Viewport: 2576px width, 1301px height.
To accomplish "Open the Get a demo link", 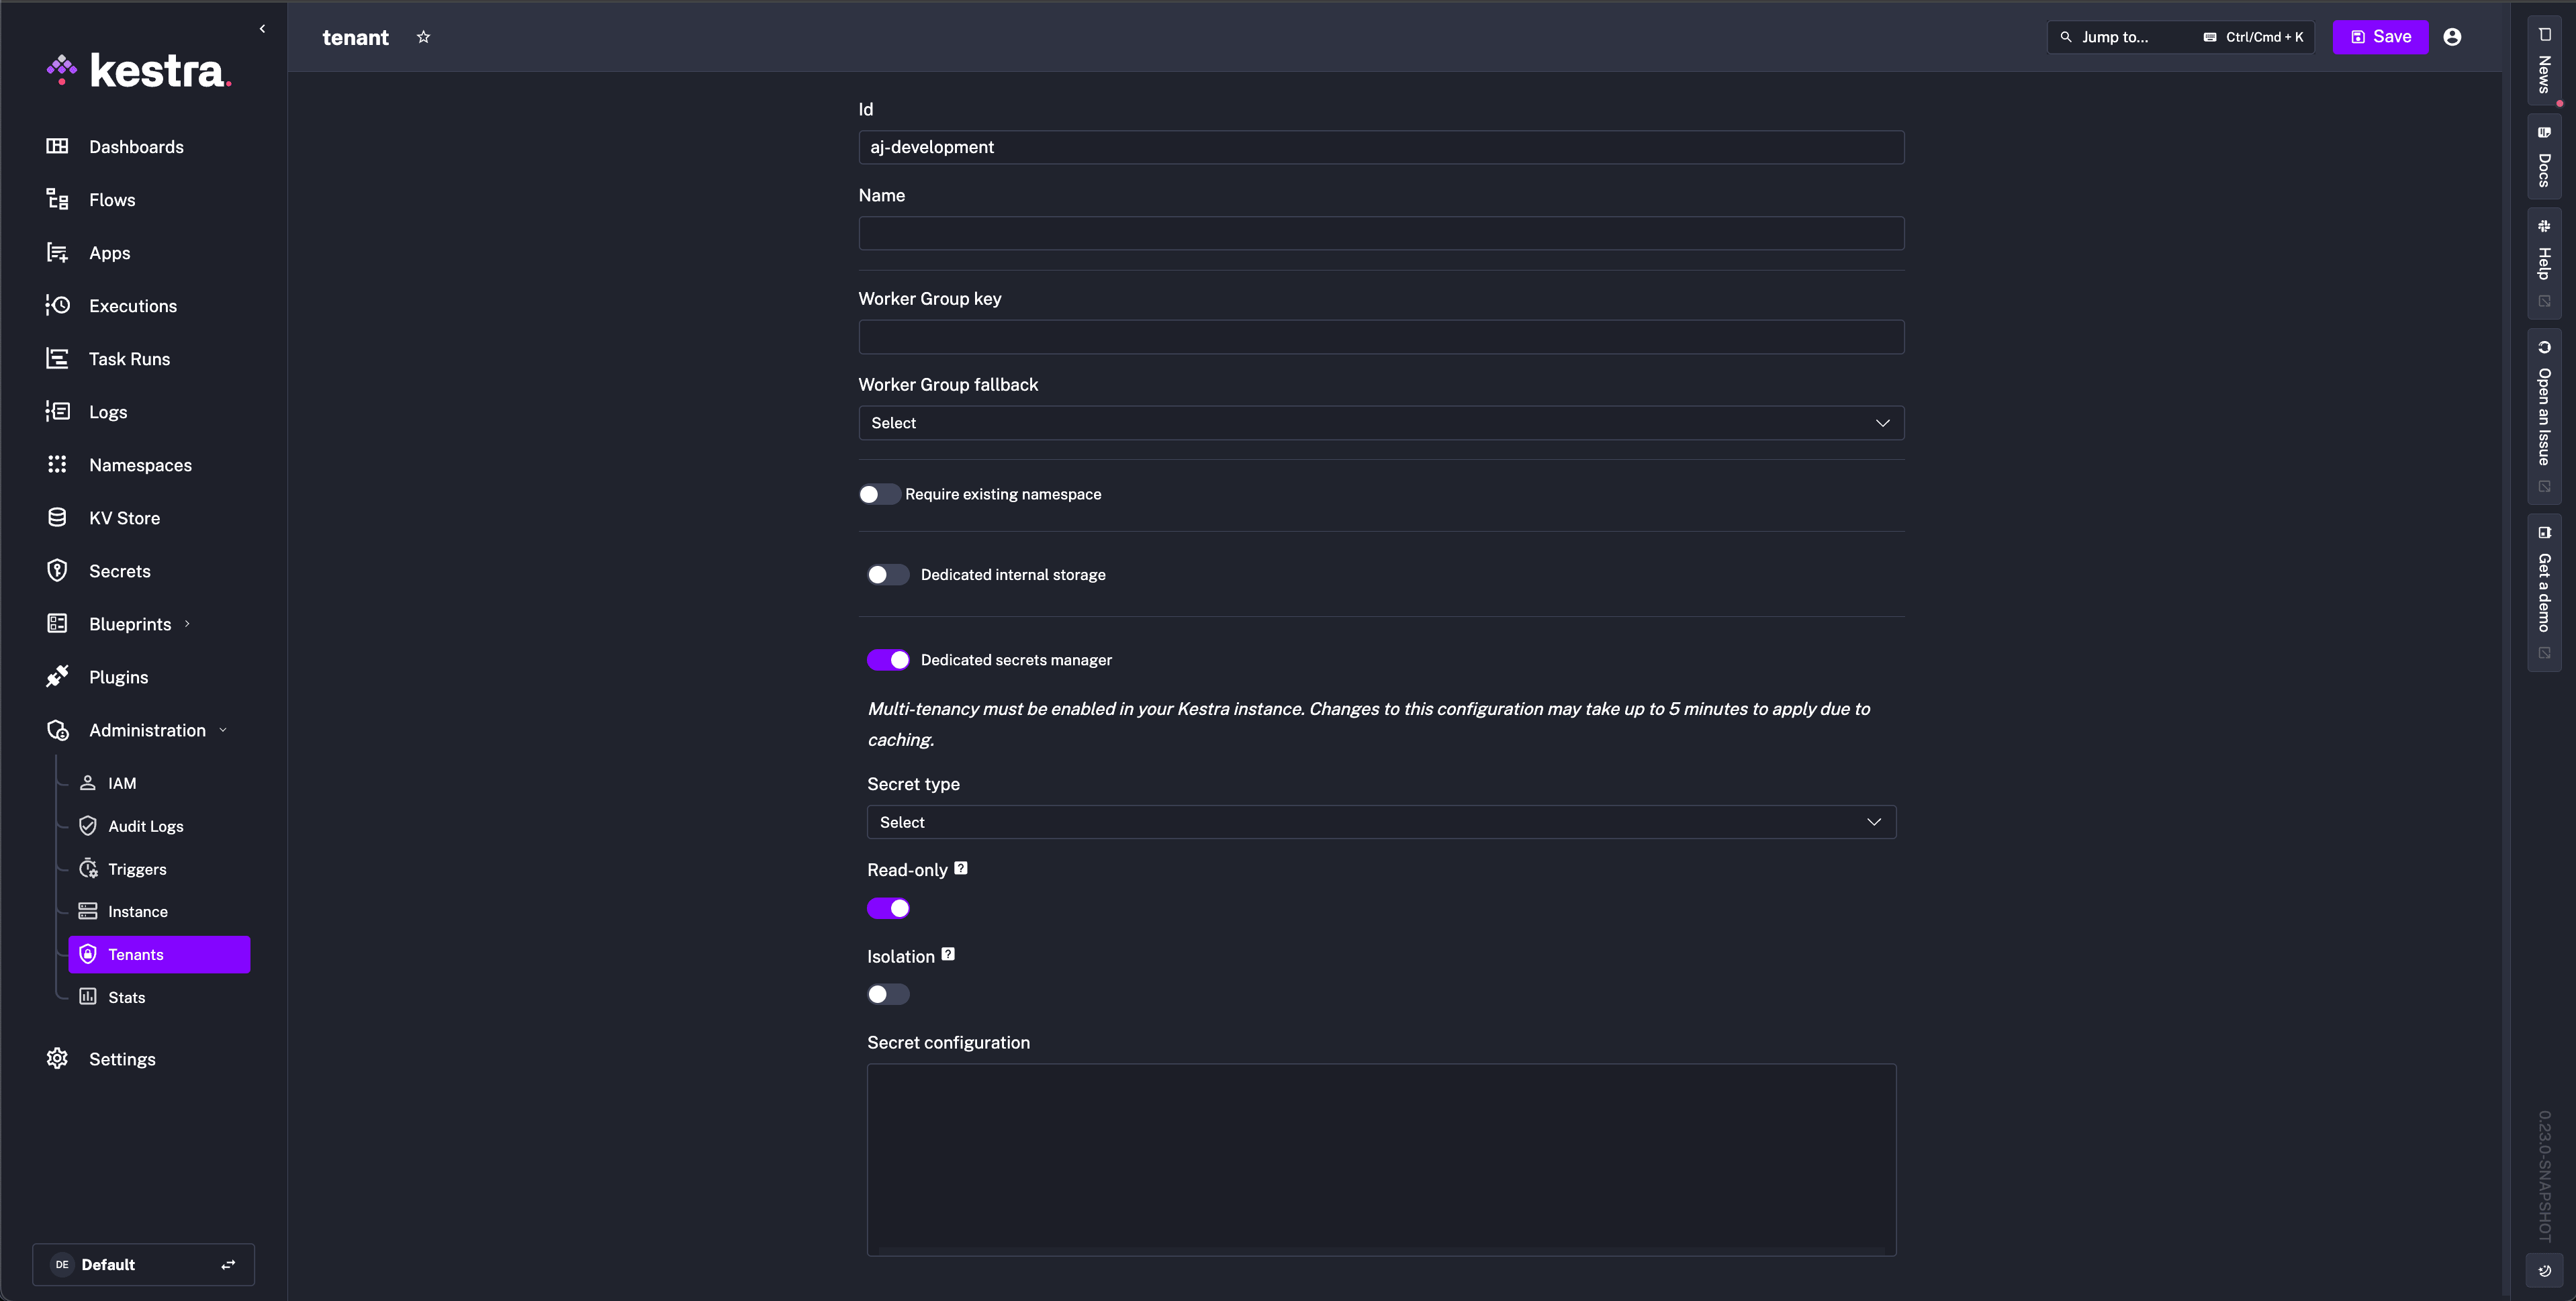I will coord(2544,592).
